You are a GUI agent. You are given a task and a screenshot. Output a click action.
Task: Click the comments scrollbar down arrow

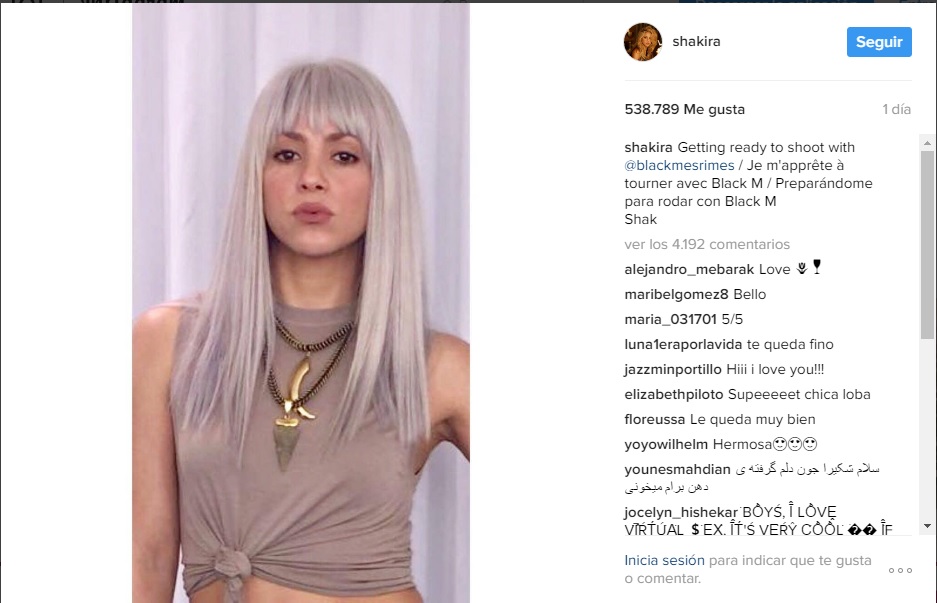[x=927, y=526]
